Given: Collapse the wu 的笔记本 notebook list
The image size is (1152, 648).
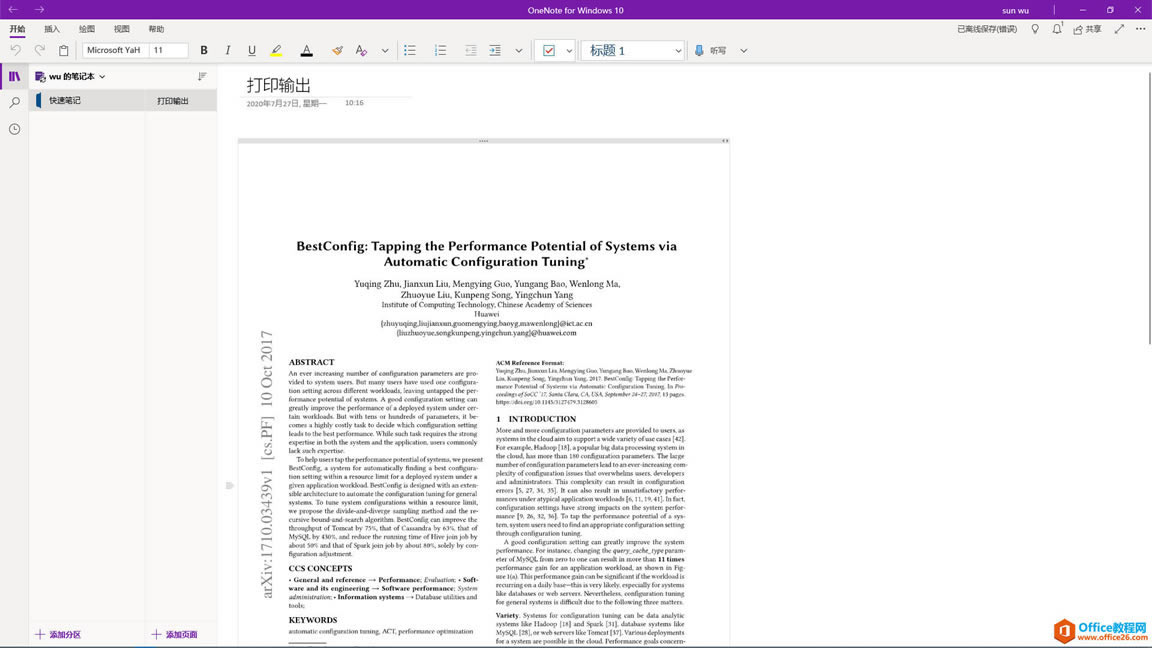Looking at the screenshot, I should pyautogui.click(x=103, y=76).
